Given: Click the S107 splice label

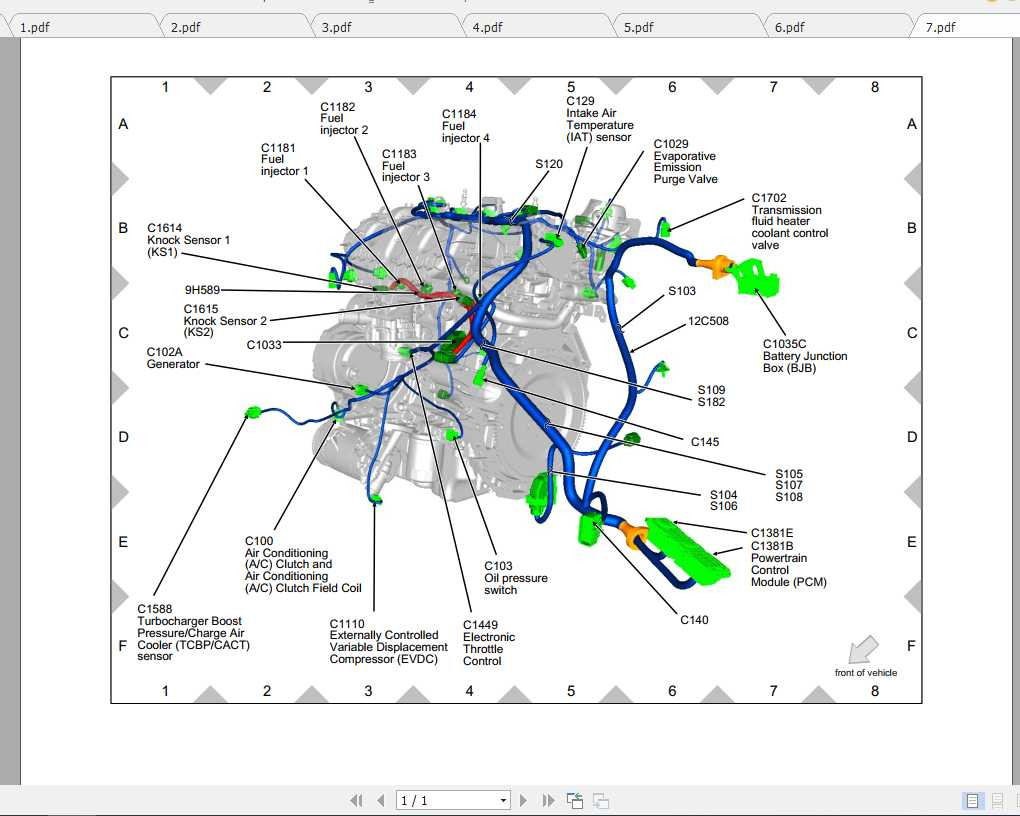Looking at the screenshot, I should (x=788, y=485).
